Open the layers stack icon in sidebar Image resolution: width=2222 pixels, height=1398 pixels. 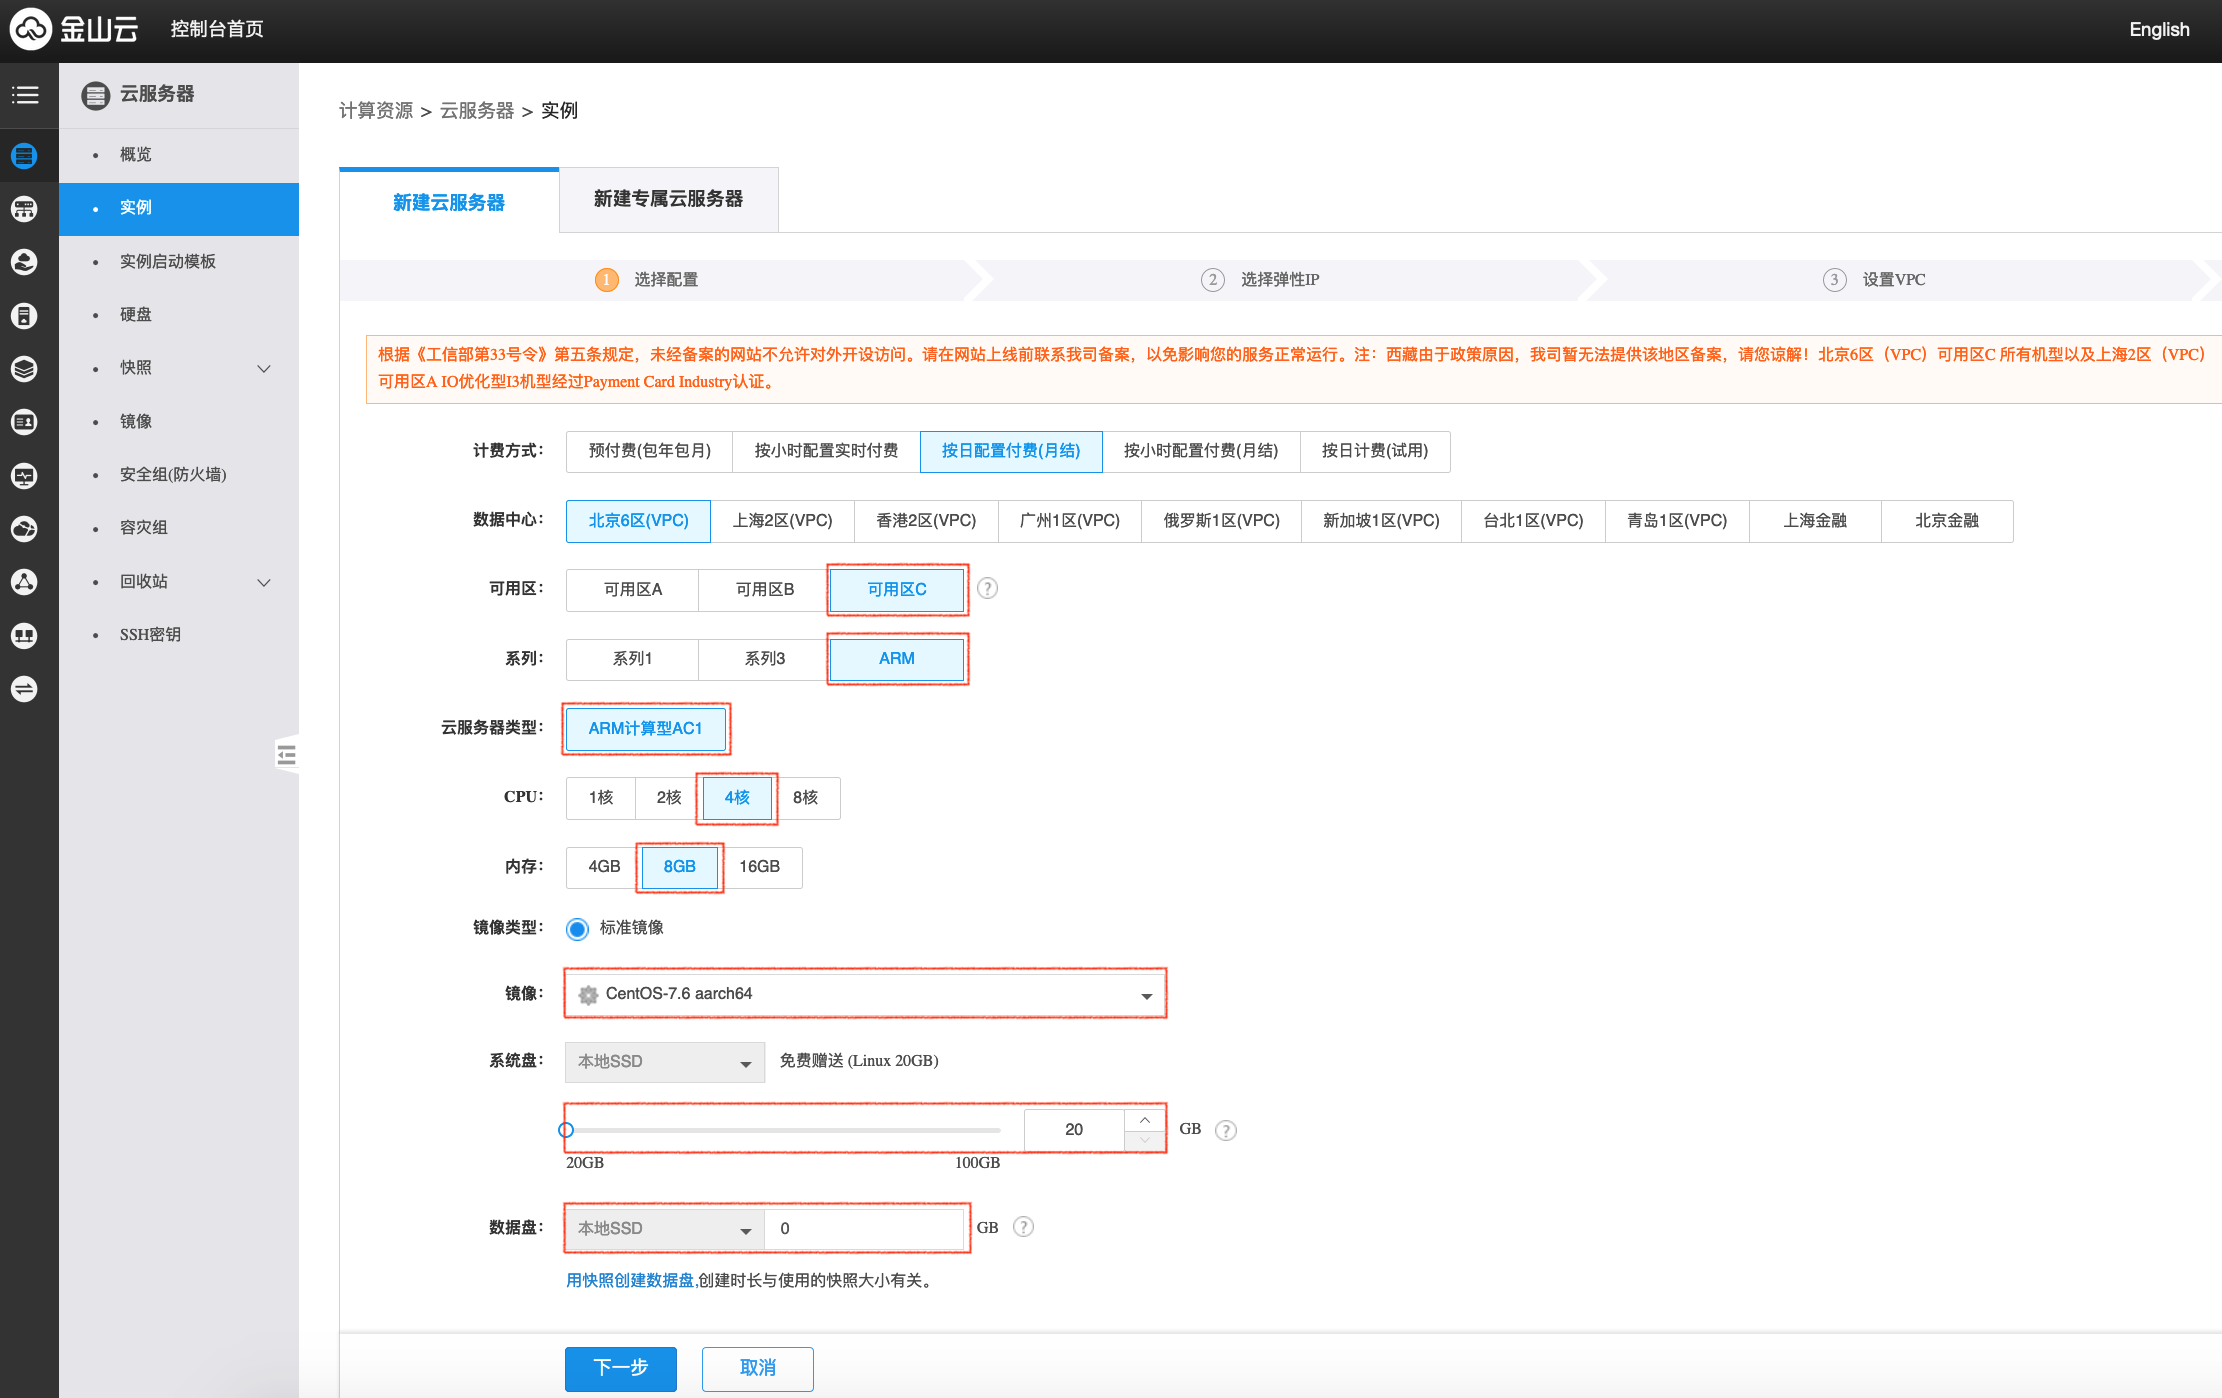tap(25, 369)
